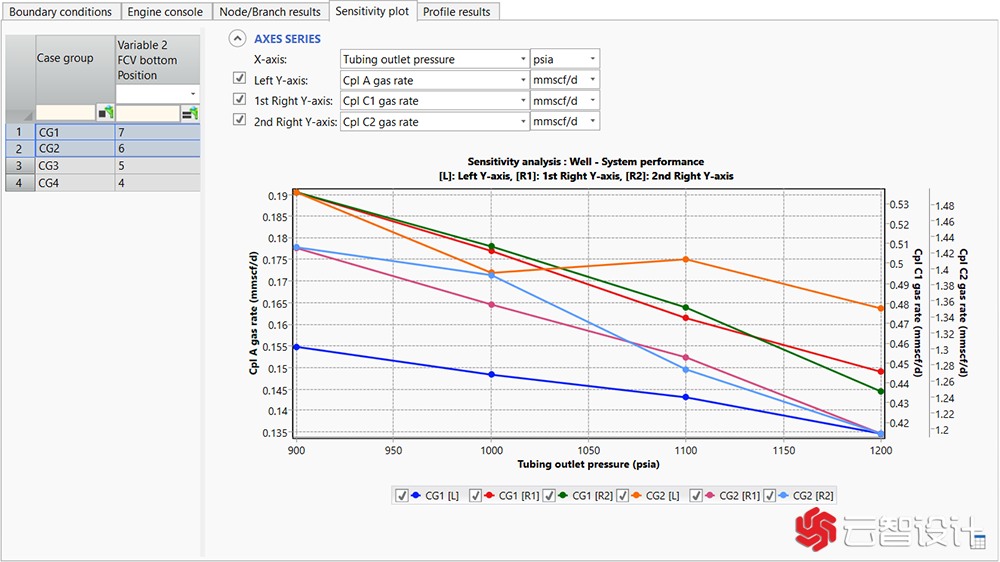Click the AXES SERIES heading text
This screenshot has height=562, width=1000.
click(287, 39)
